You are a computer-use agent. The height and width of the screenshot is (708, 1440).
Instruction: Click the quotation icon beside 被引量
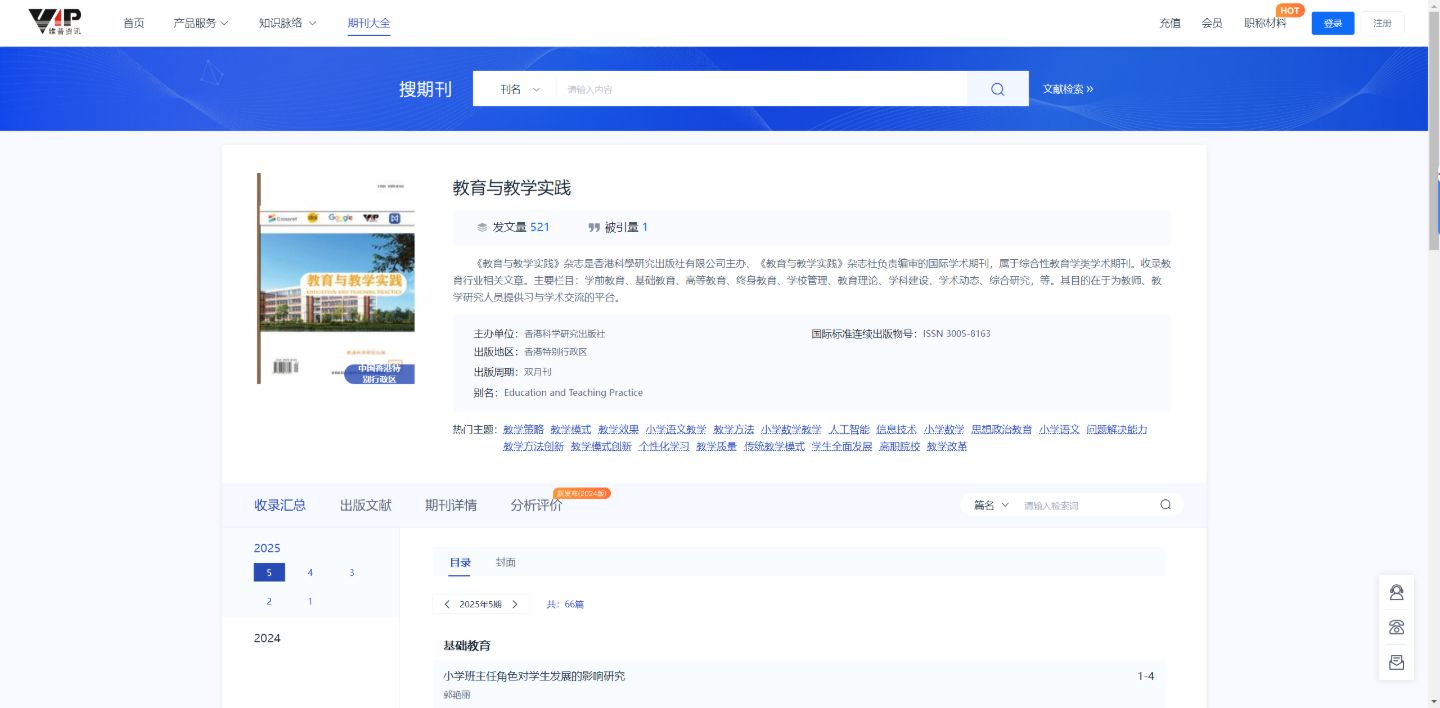592,227
